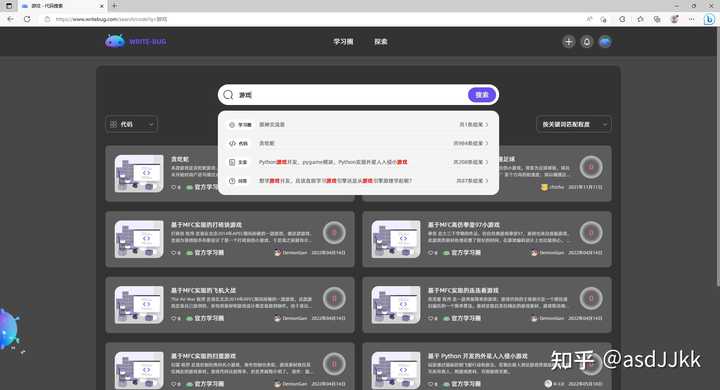Open the browser collections icon
The height and width of the screenshot is (390, 720).
pos(657,19)
